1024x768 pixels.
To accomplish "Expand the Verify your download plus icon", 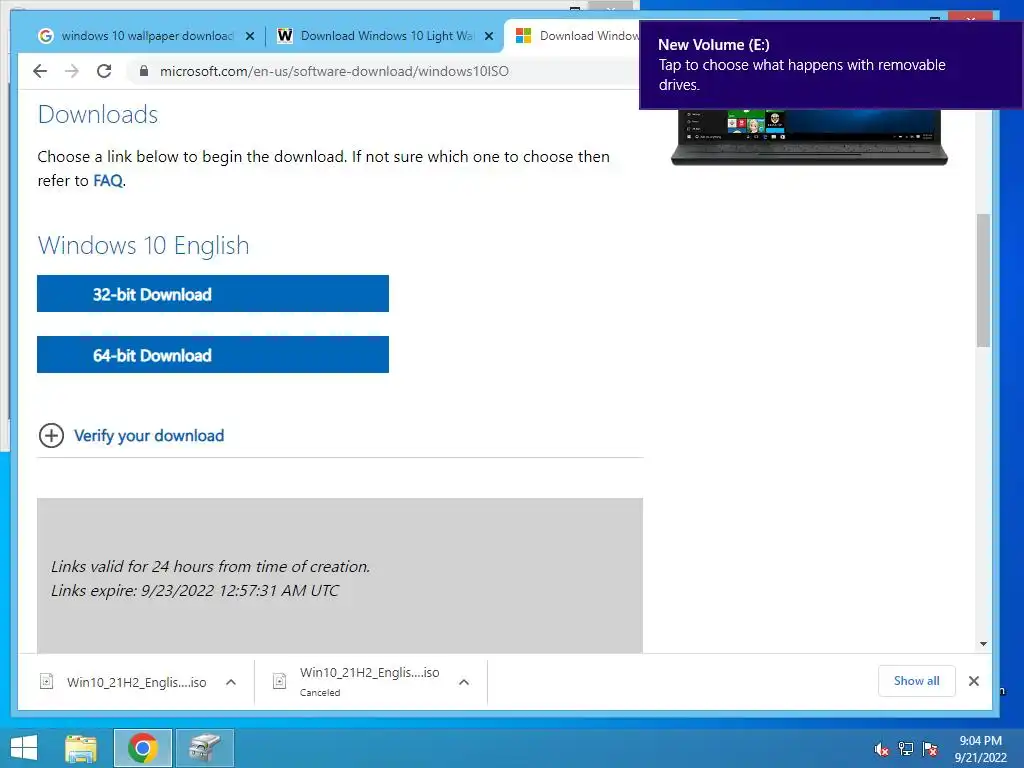I will coord(52,436).
